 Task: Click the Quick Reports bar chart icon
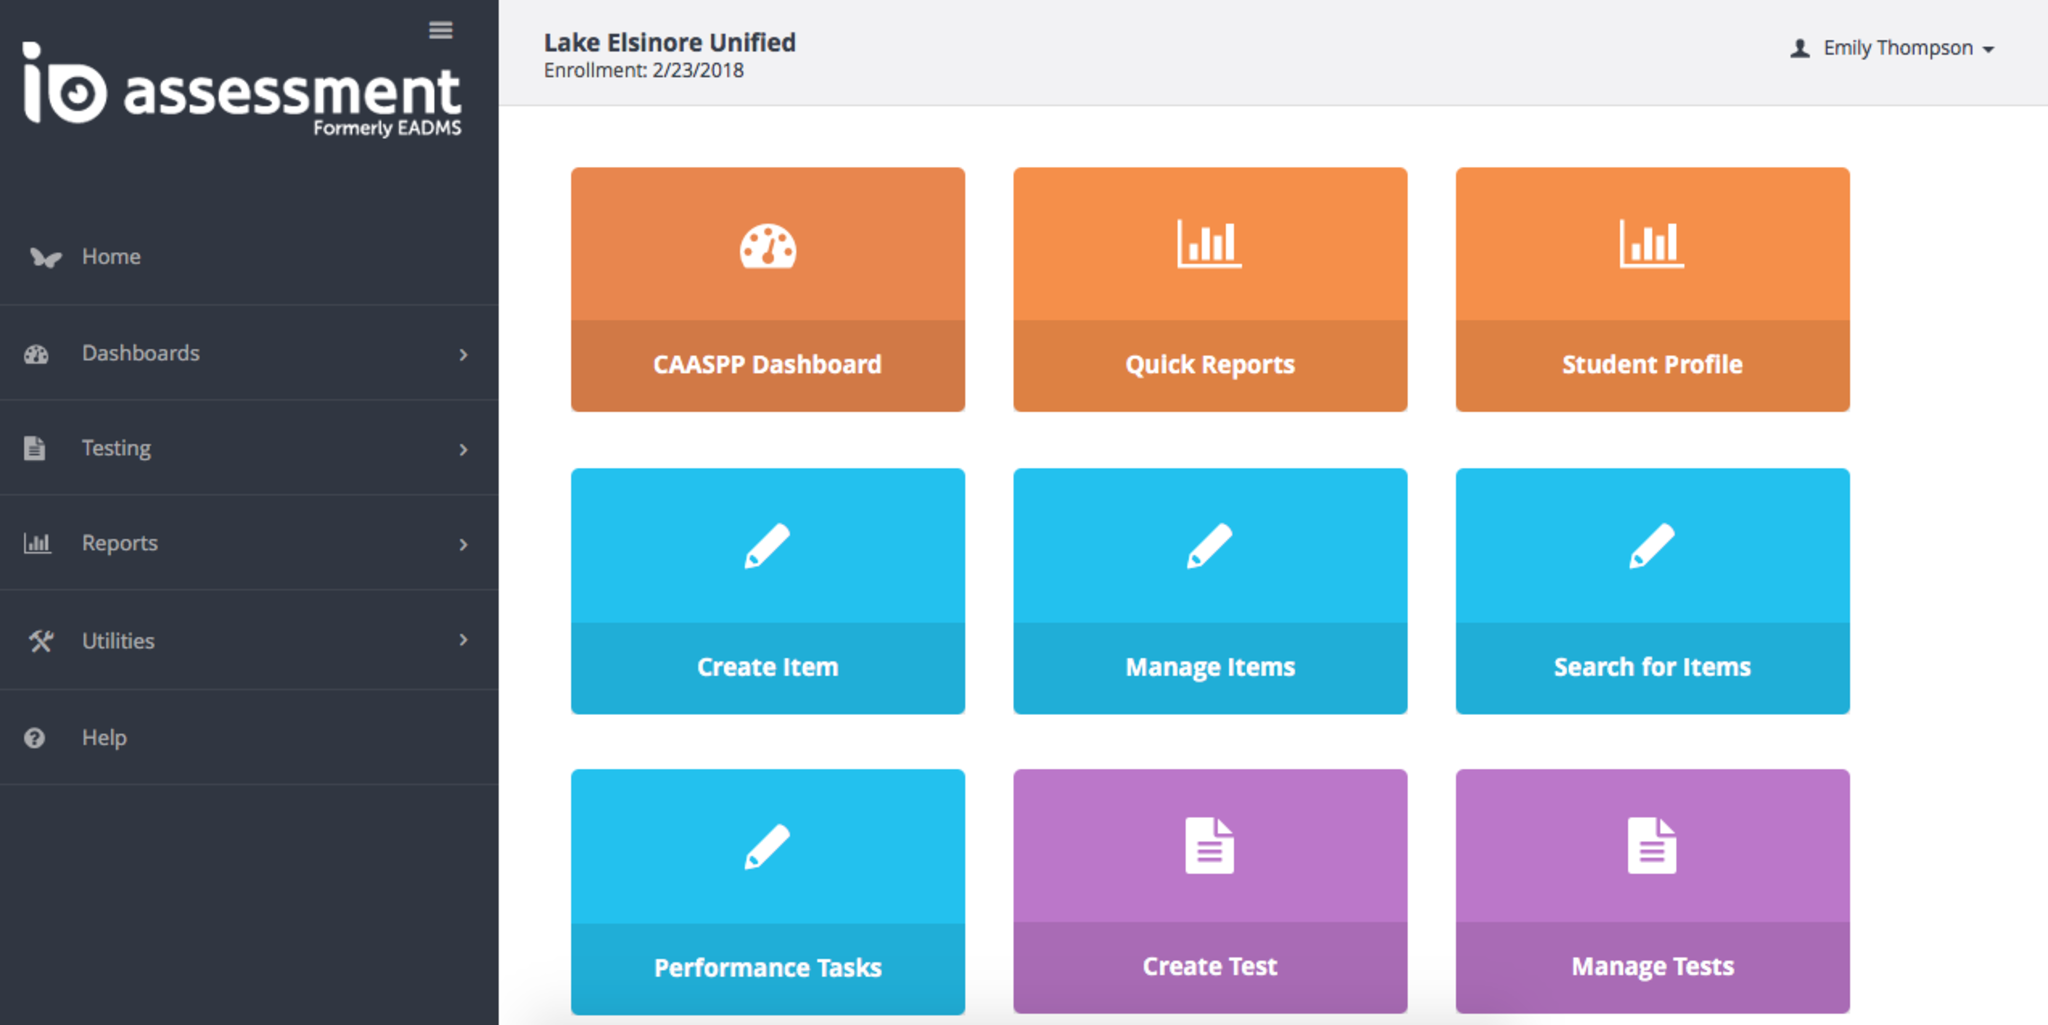click(x=1209, y=244)
